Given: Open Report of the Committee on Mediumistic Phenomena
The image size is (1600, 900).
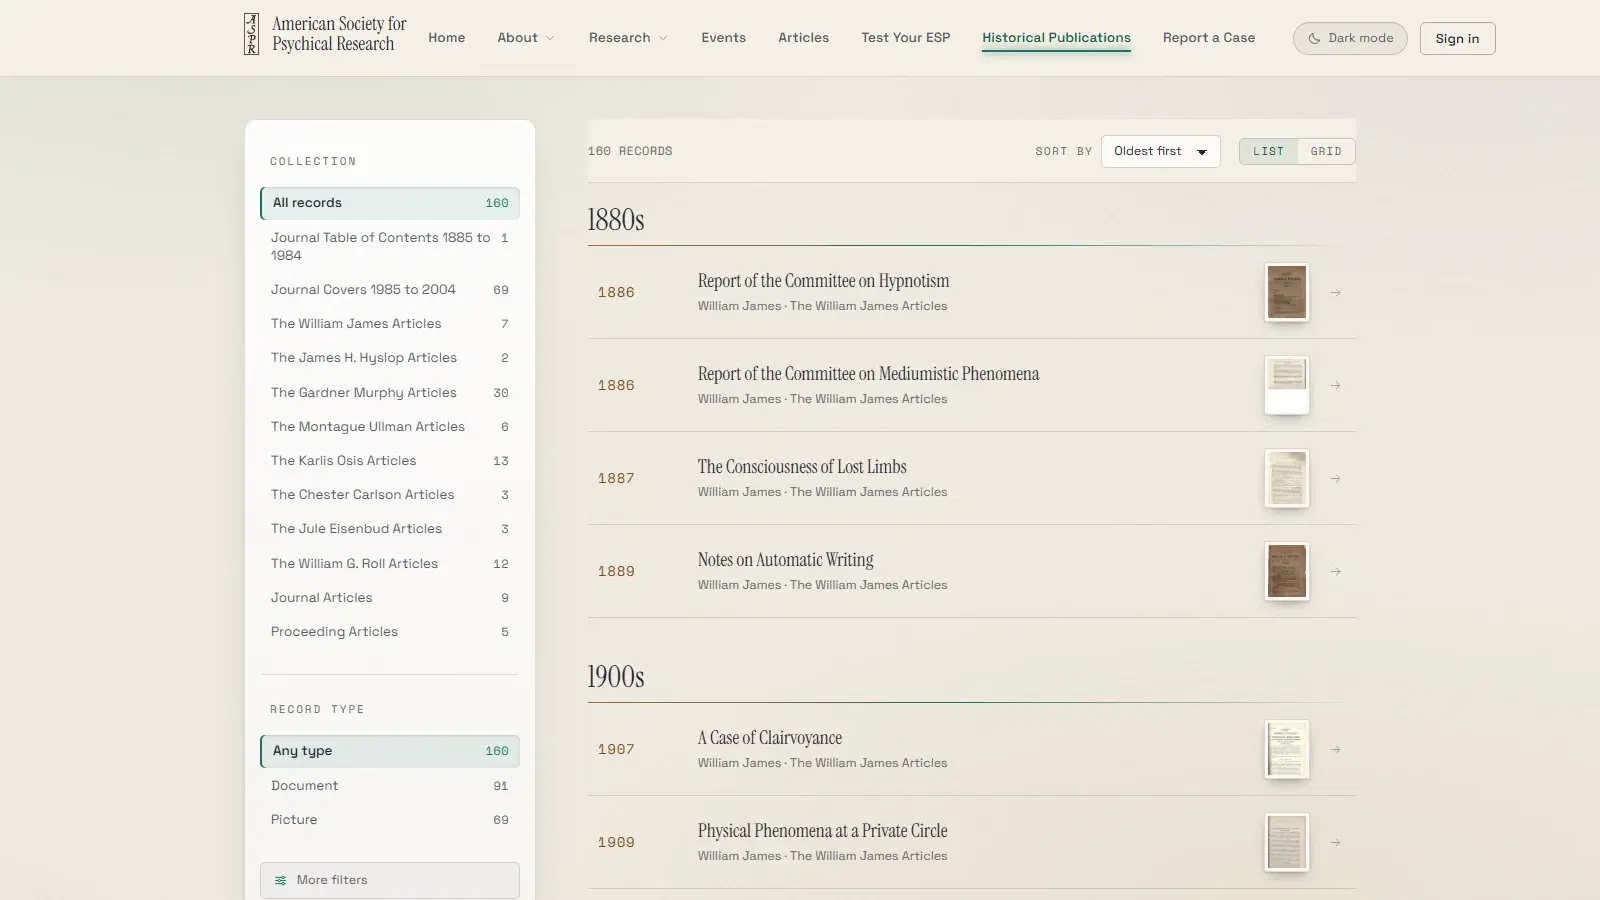Looking at the screenshot, I should [868, 374].
